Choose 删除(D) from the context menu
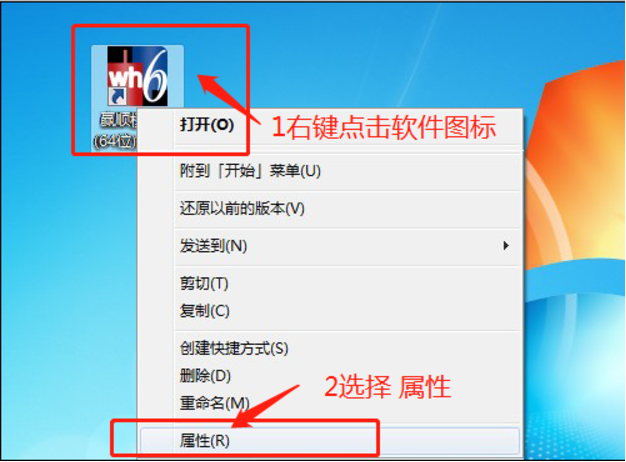Viewport: 626px width, 462px height. [205, 376]
